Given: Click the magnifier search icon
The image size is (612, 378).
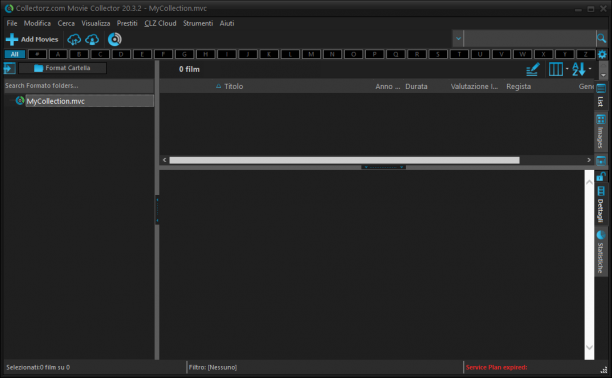Looking at the screenshot, I should pyautogui.click(x=601, y=38).
